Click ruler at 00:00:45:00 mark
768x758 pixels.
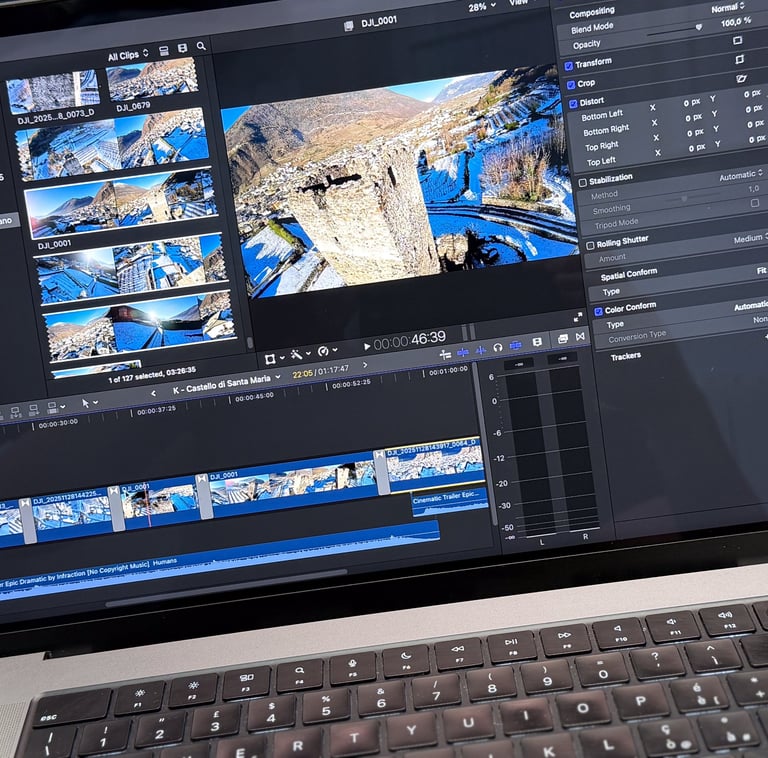point(254,397)
